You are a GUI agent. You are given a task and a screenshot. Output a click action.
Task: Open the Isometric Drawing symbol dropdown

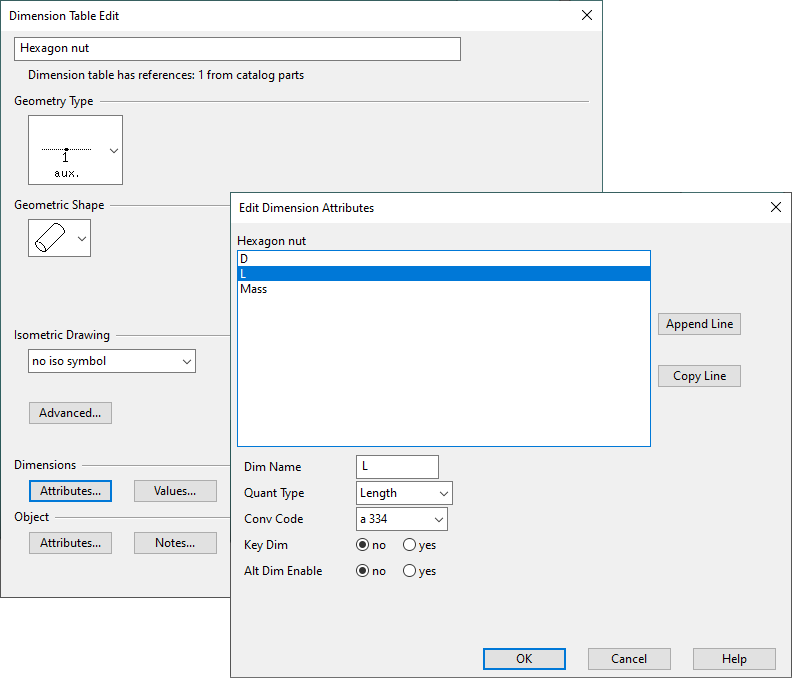112,361
